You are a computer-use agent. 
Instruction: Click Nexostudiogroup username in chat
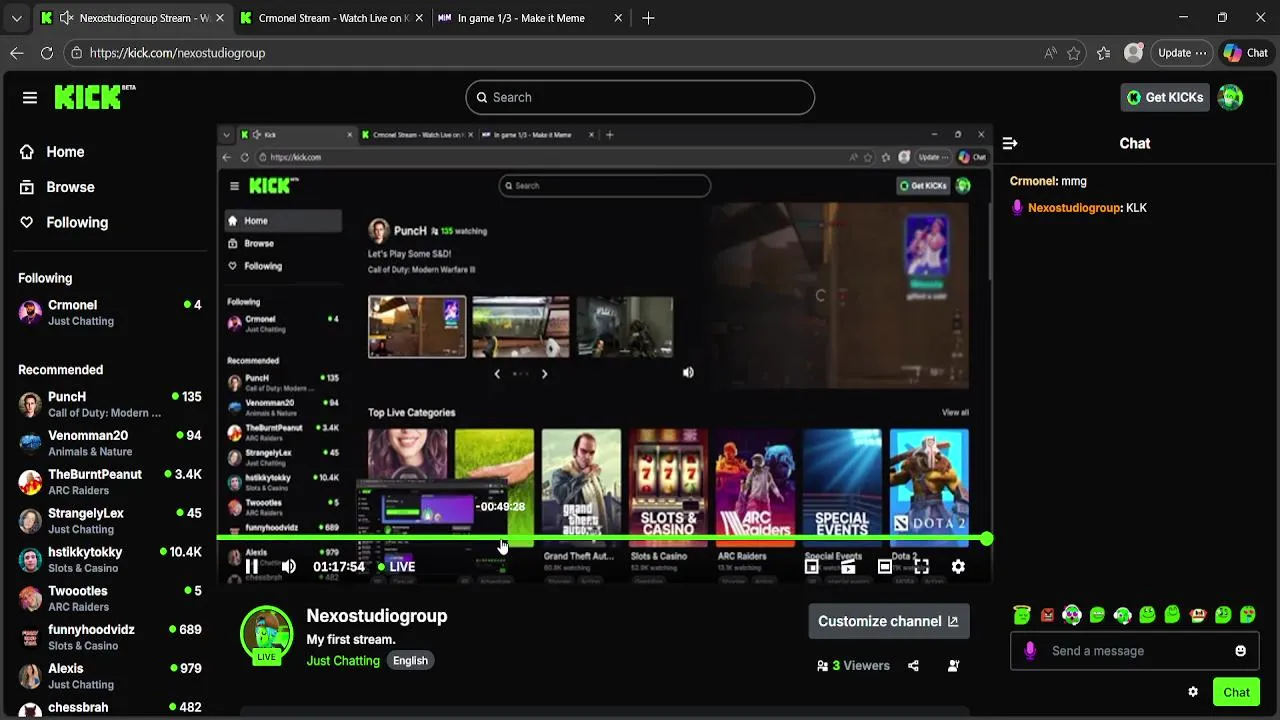pyautogui.click(x=1074, y=208)
